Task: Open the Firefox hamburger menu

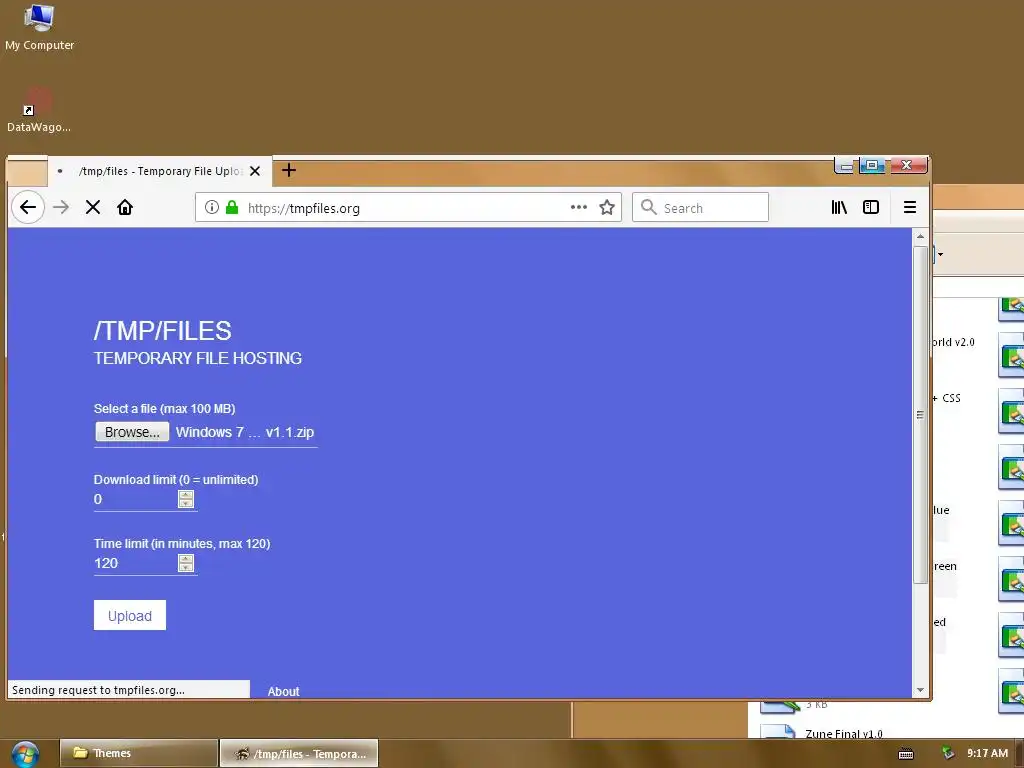Action: 910,207
